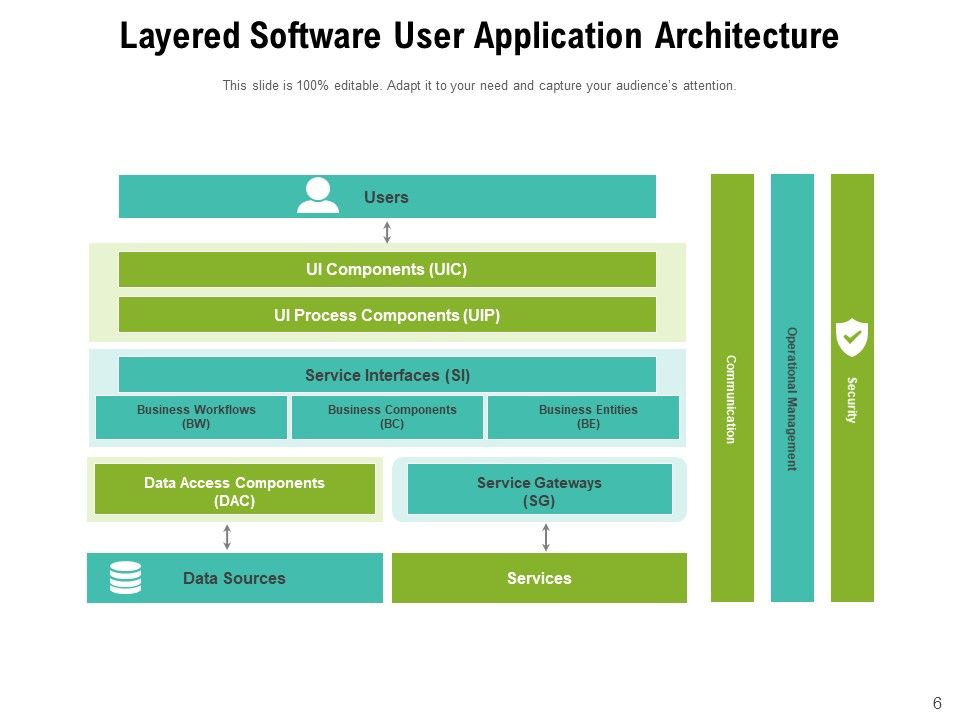Select the Users bar
Image resolution: width=960 pixels, height=720 pixels.
387,197
